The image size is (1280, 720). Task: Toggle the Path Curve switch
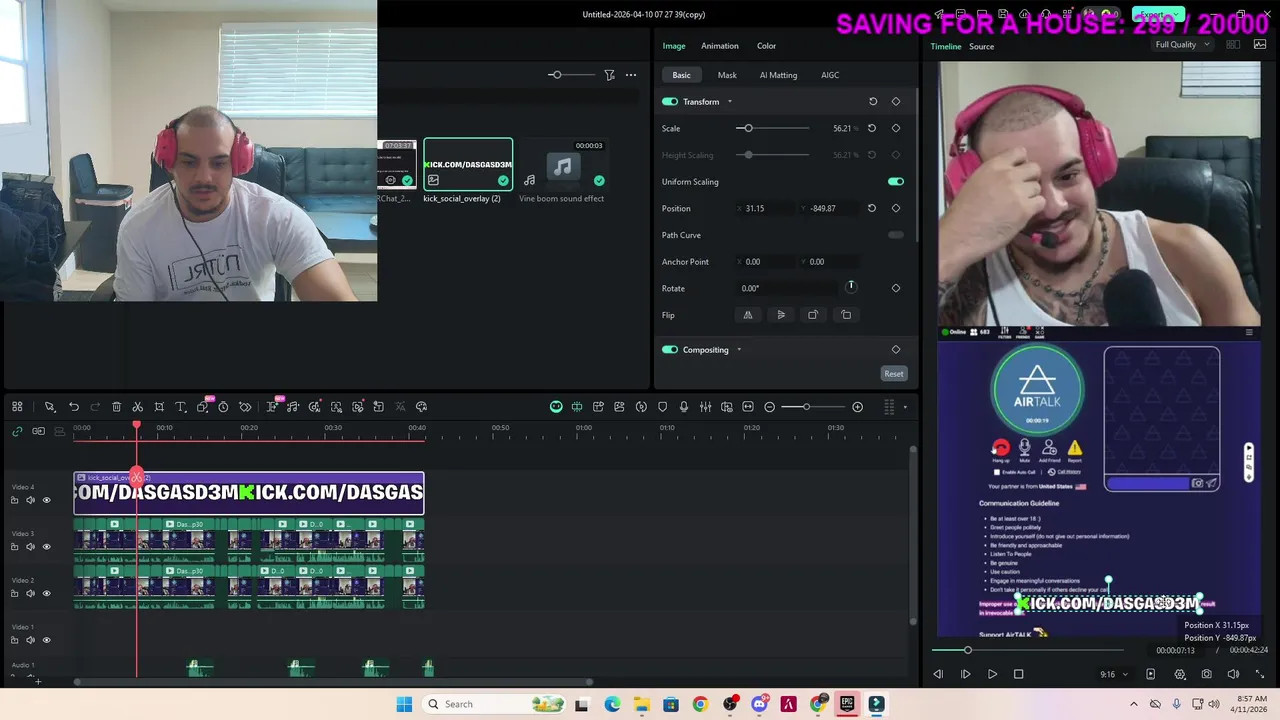[x=896, y=235]
